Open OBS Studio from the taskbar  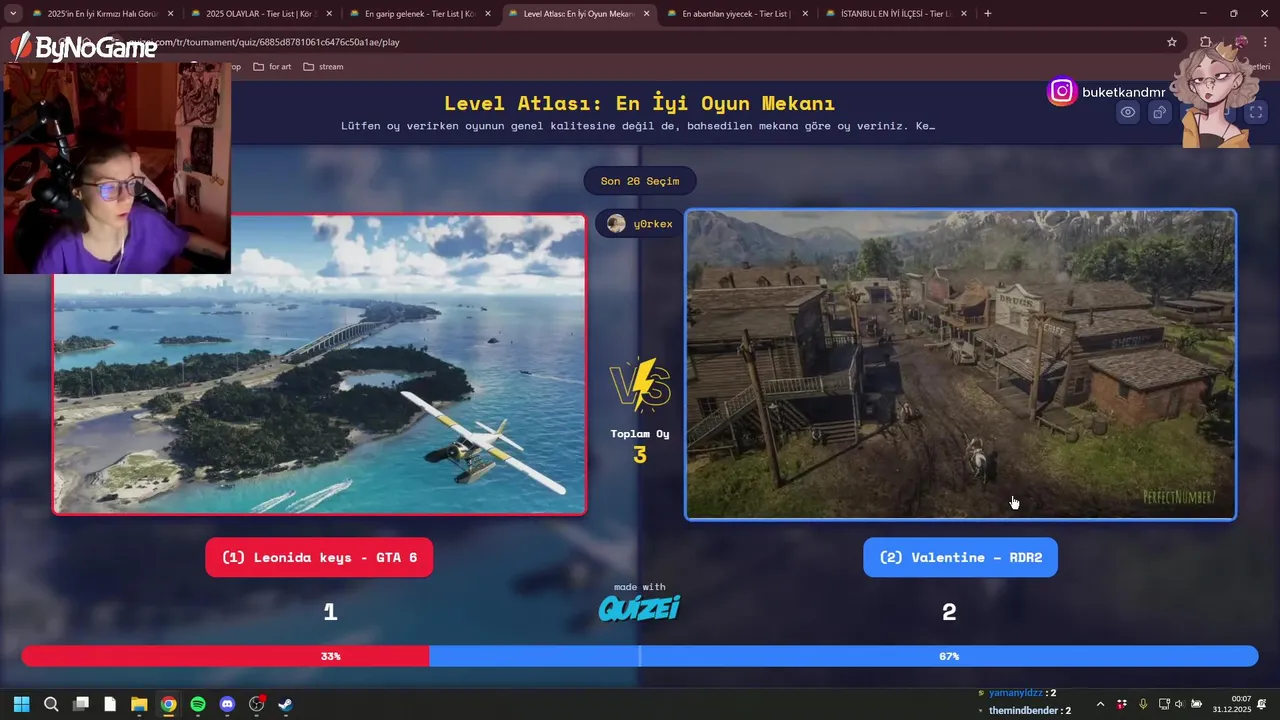click(256, 704)
